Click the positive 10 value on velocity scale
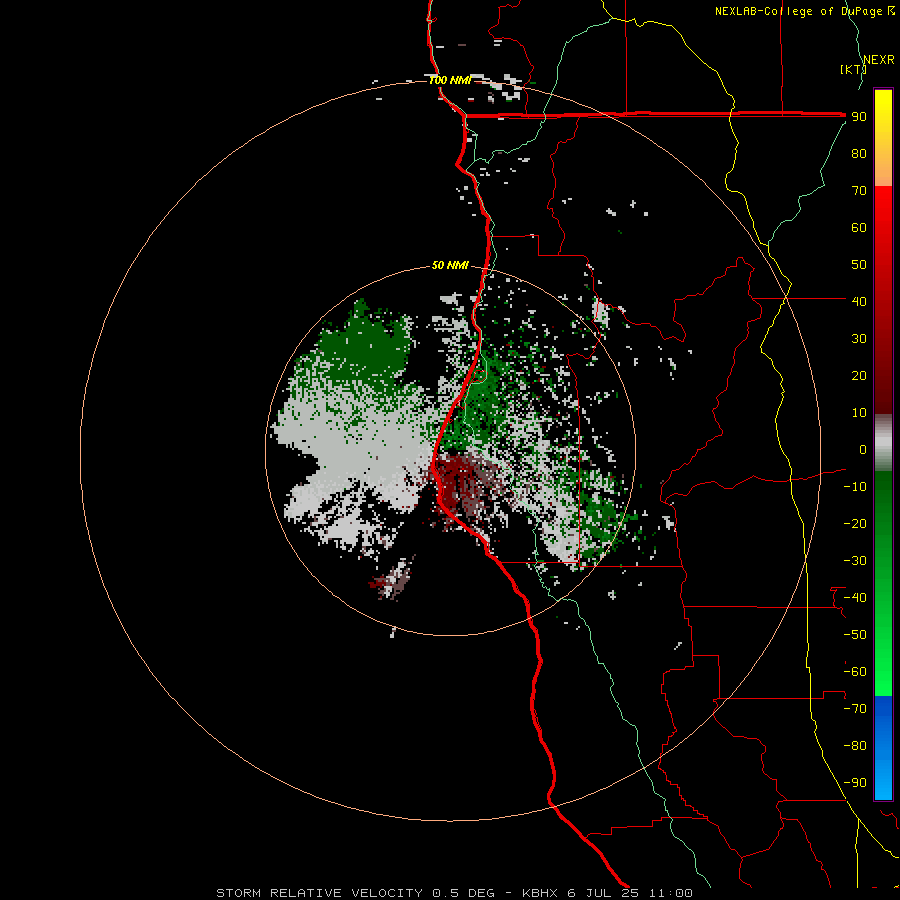This screenshot has height=900, width=900. 859,413
